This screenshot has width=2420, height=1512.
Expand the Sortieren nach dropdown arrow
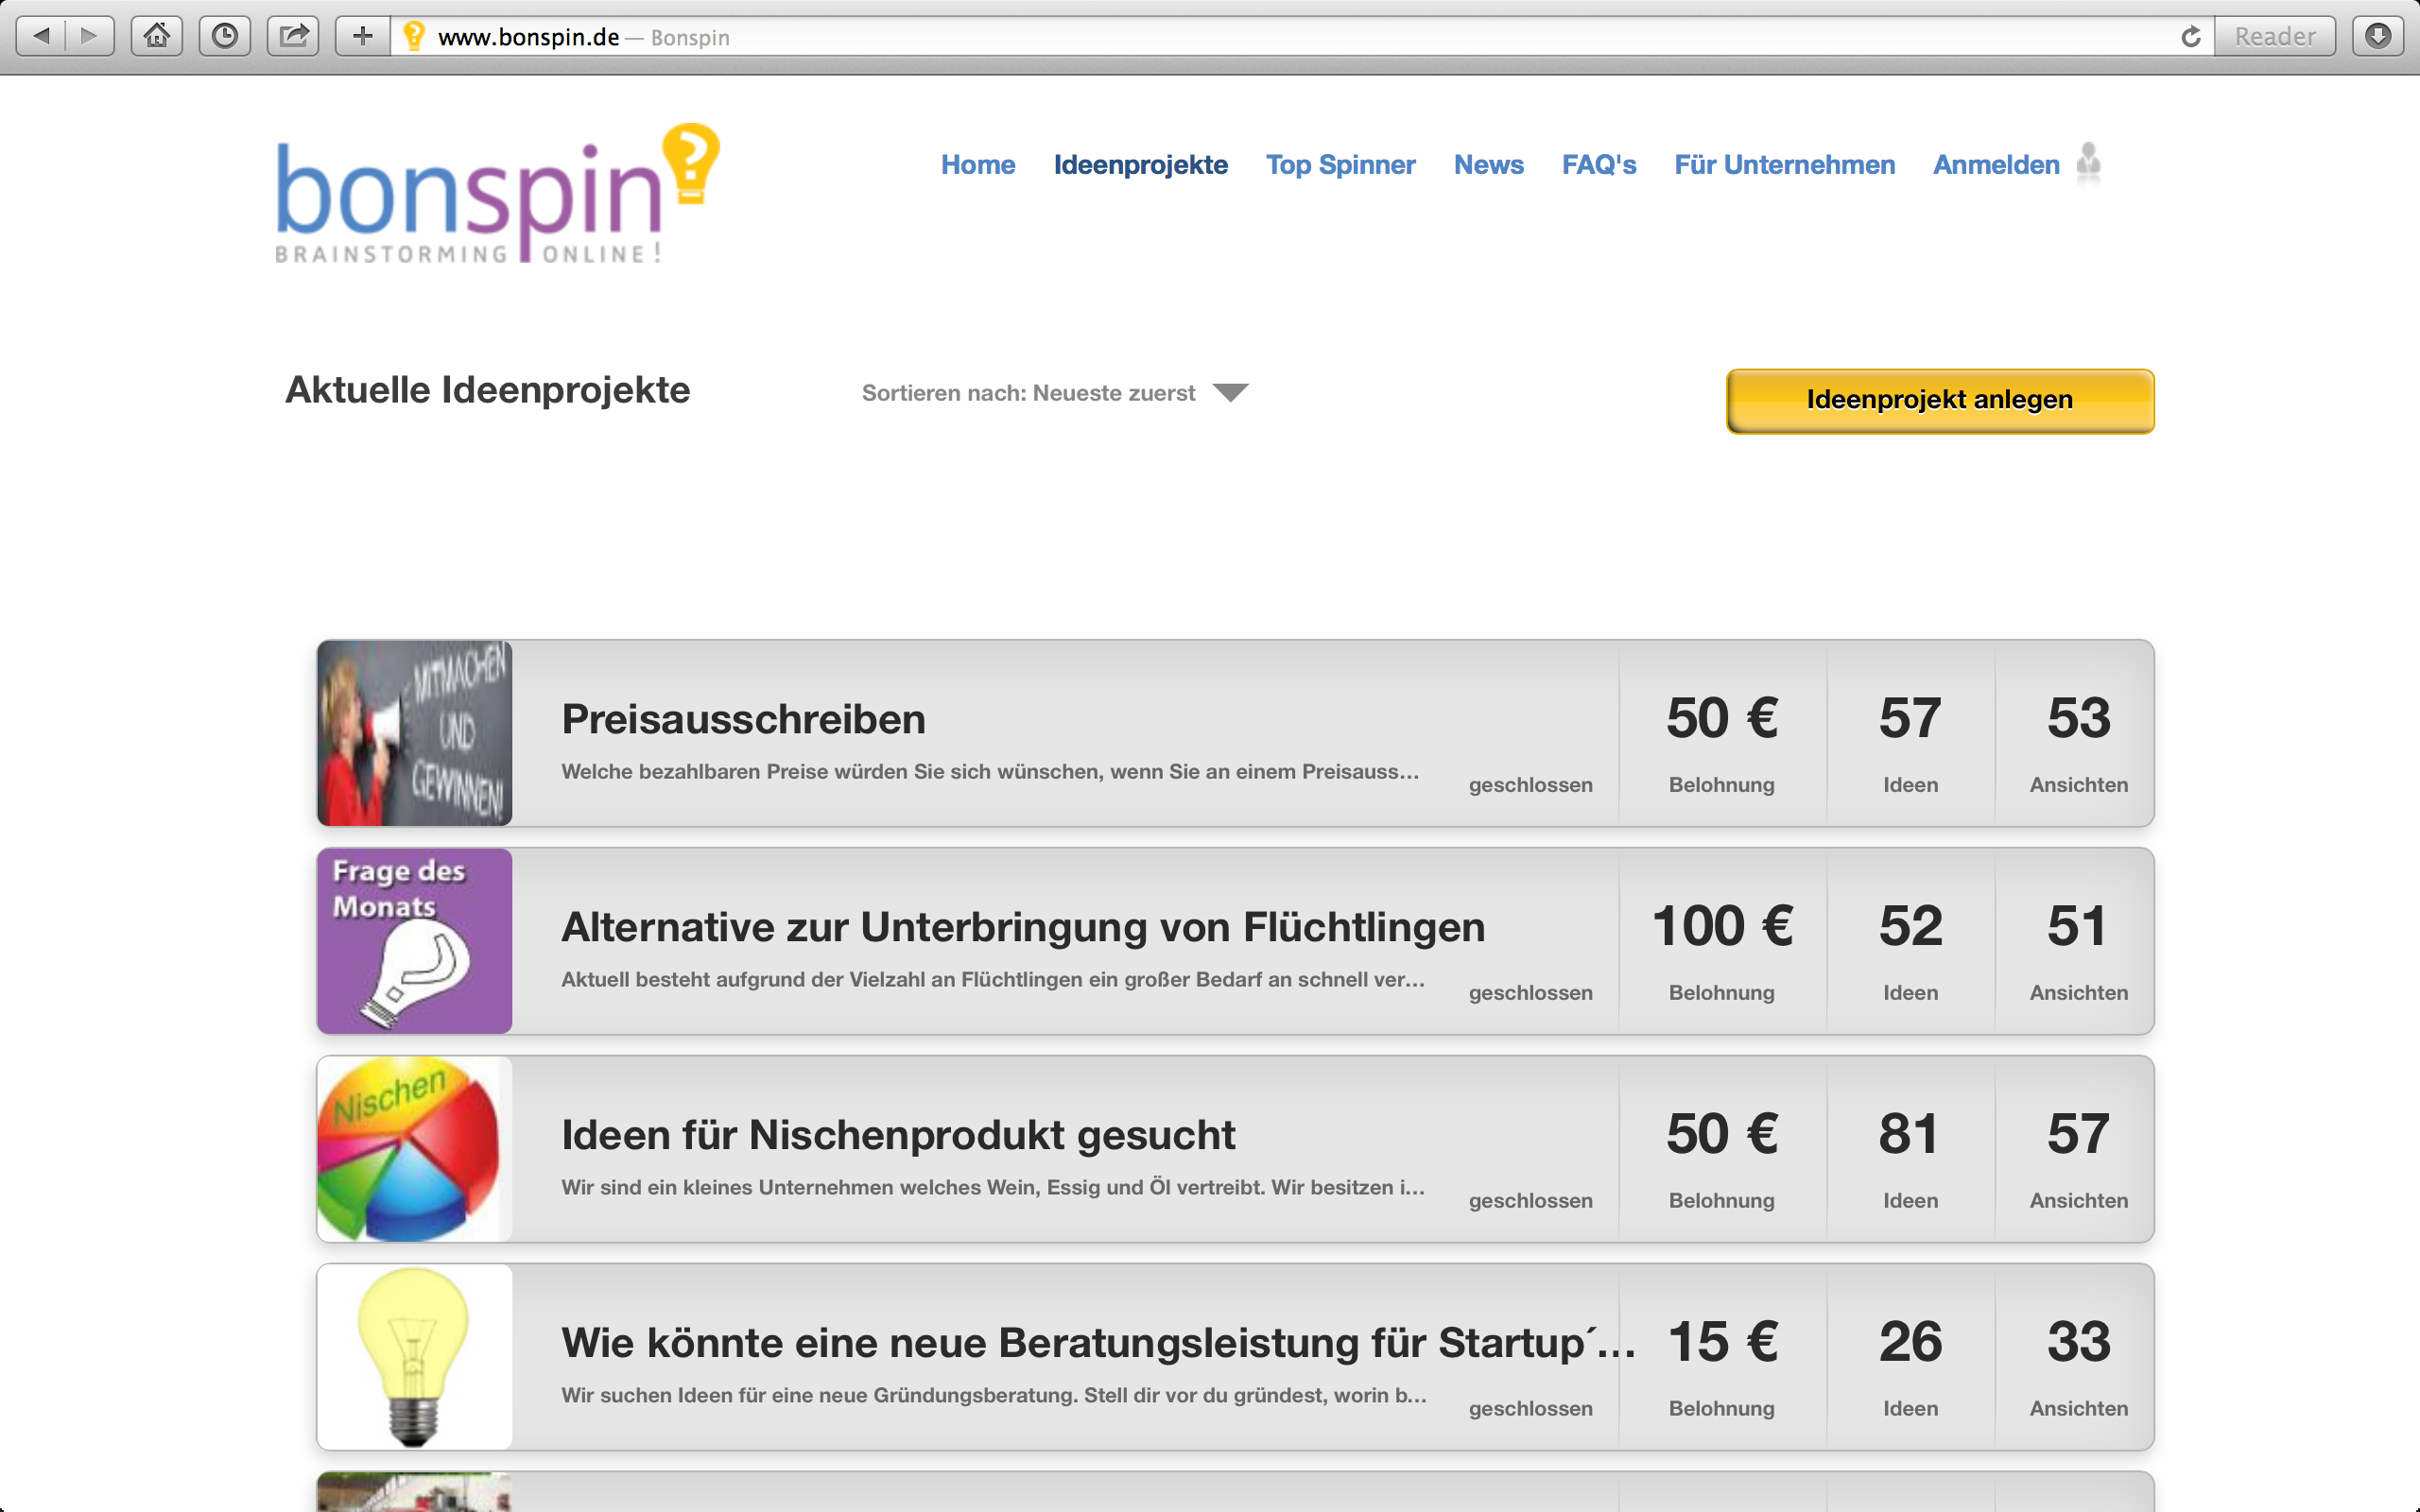click(1230, 393)
